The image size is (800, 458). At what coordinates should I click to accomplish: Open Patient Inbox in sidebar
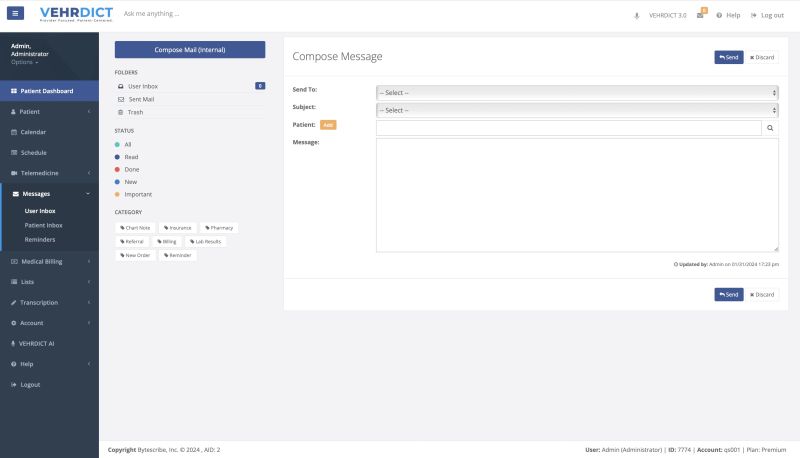[43, 225]
